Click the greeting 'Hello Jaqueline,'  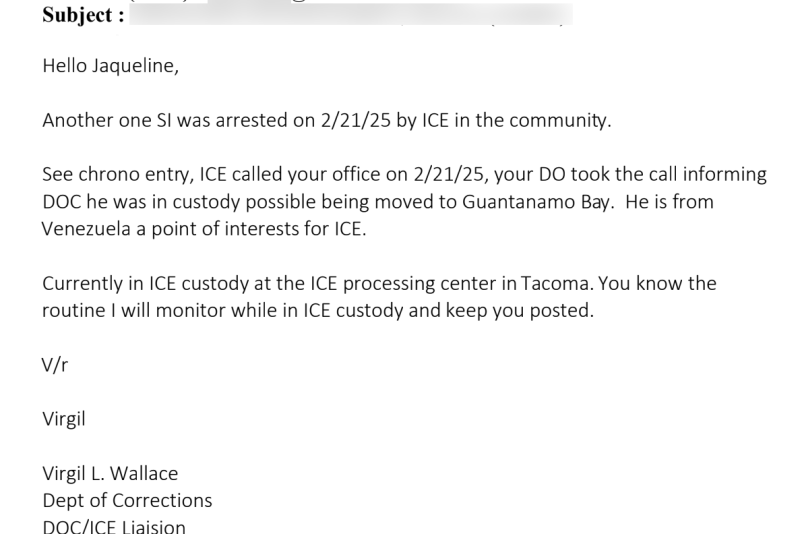pos(111,66)
